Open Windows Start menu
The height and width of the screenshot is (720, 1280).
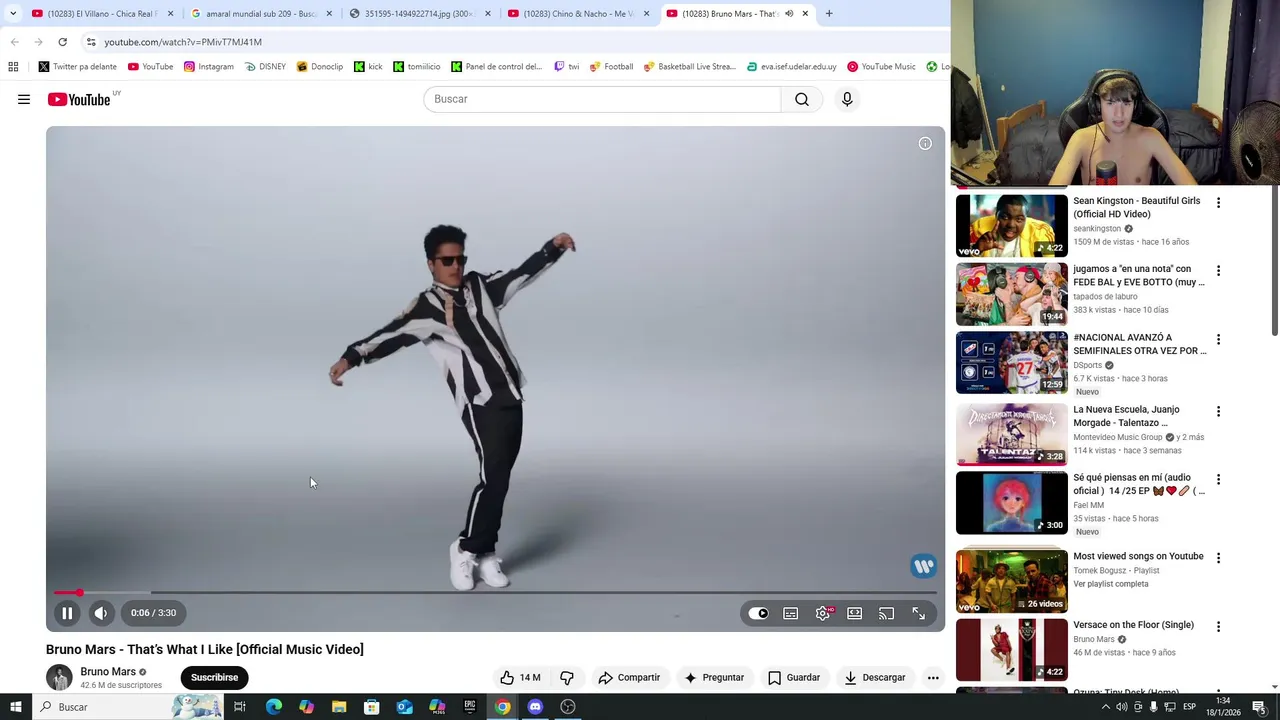tap(16, 707)
